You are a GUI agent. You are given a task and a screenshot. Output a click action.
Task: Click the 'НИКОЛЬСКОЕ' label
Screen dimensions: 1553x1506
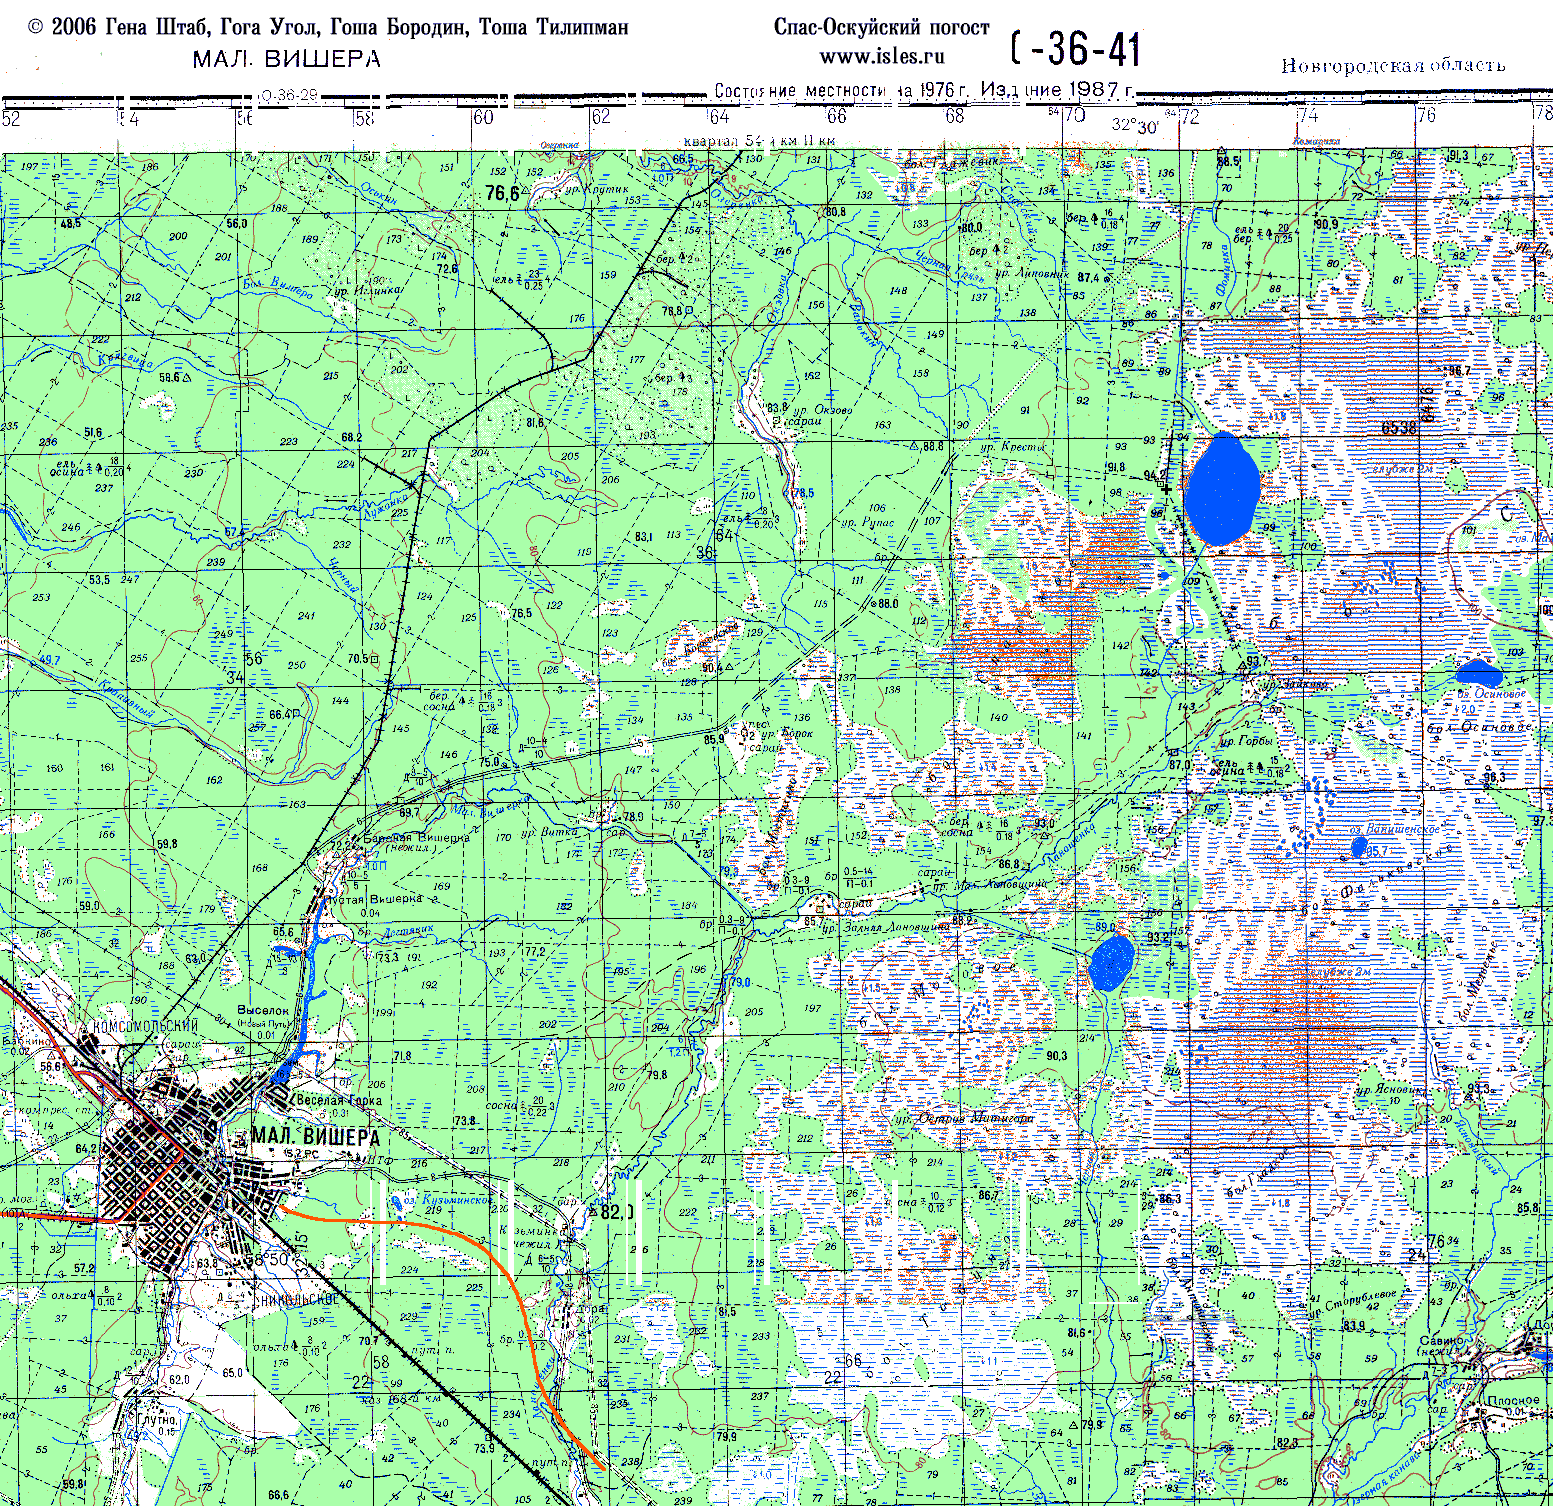[300, 1300]
